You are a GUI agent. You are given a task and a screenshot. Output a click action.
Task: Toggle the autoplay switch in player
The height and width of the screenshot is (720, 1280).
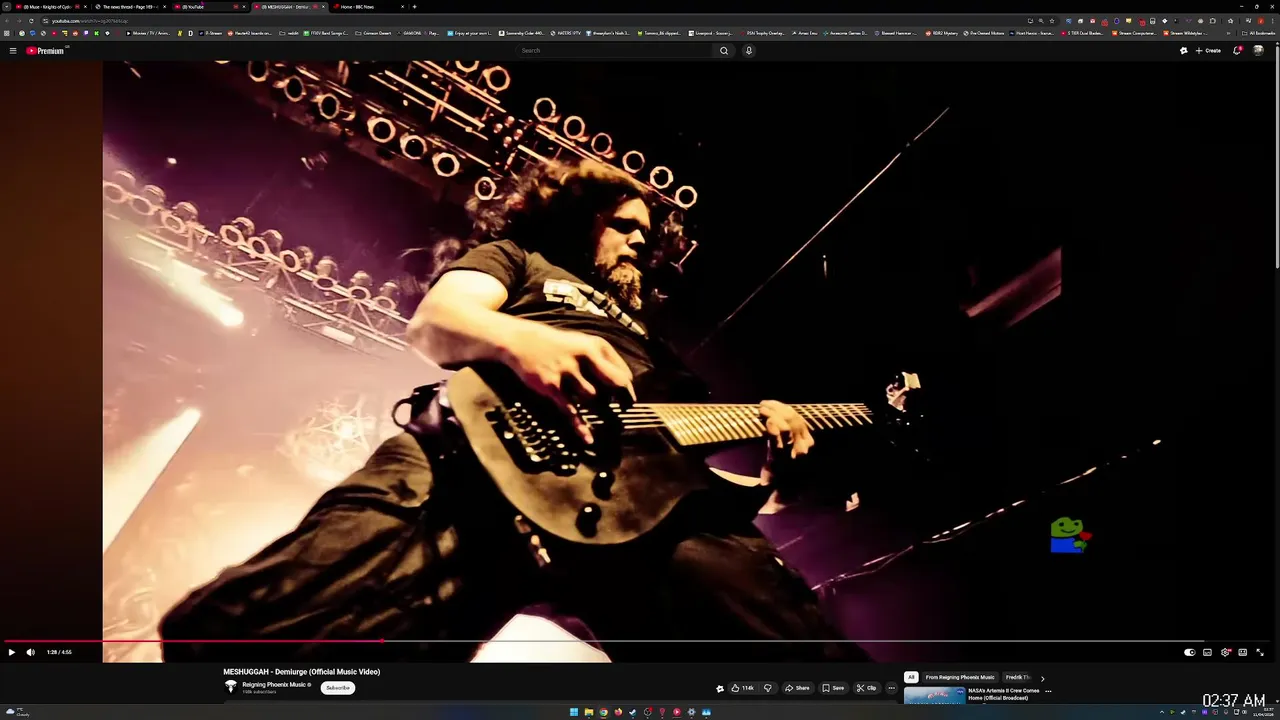(x=1189, y=652)
